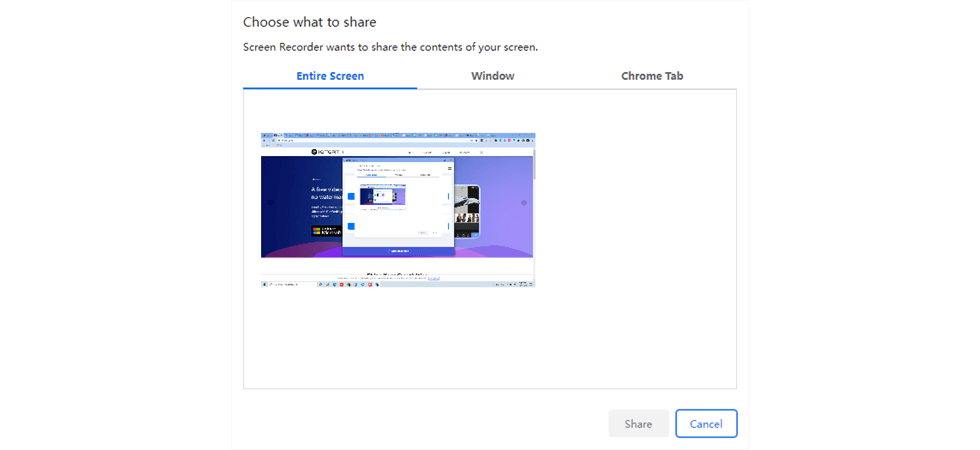Switch to the Window tab
Viewport: 980px width, 450px height.
point(492,76)
